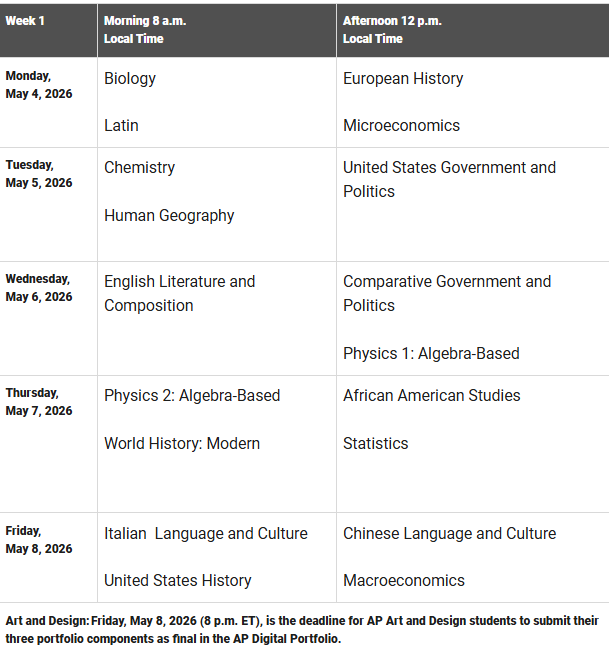Viewport: 609px width, 655px height.
Task: Click the Microeconomics exam entry
Action: (401, 125)
